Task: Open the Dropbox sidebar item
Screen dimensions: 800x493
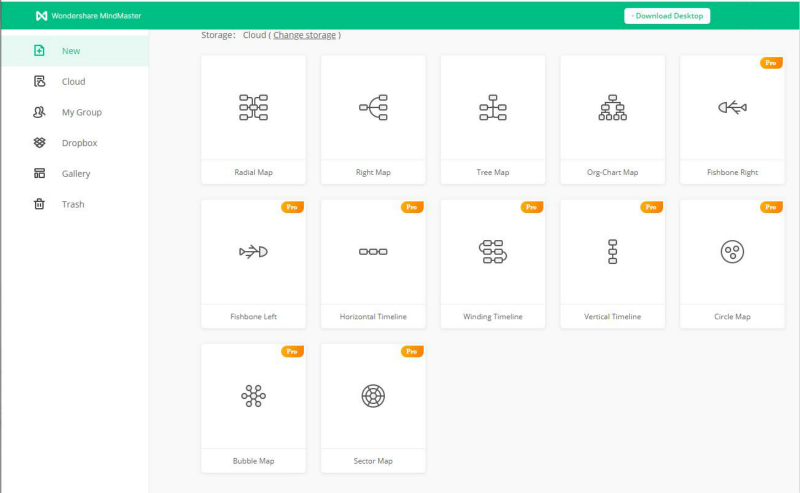Action: click(79, 143)
